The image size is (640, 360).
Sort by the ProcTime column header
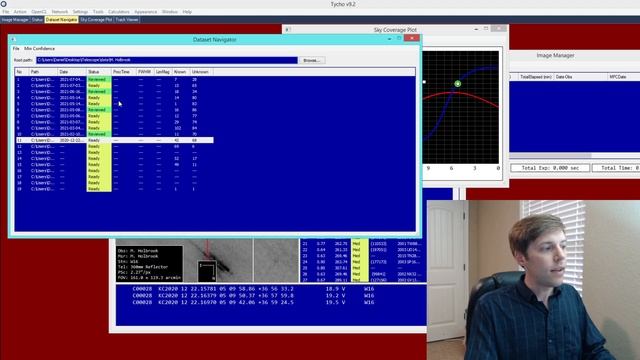pyautogui.click(x=123, y=72)
